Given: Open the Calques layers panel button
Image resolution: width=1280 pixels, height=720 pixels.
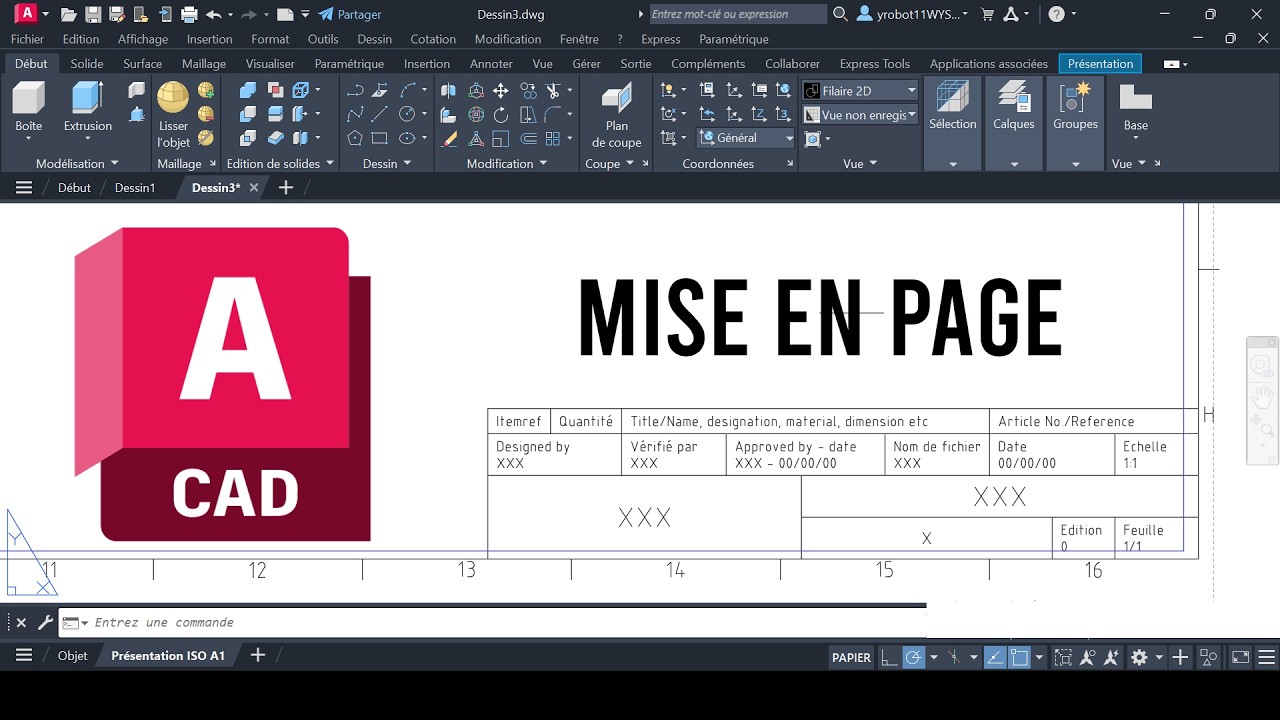Looking at the screenshot, I should (x=1014, y=124).
